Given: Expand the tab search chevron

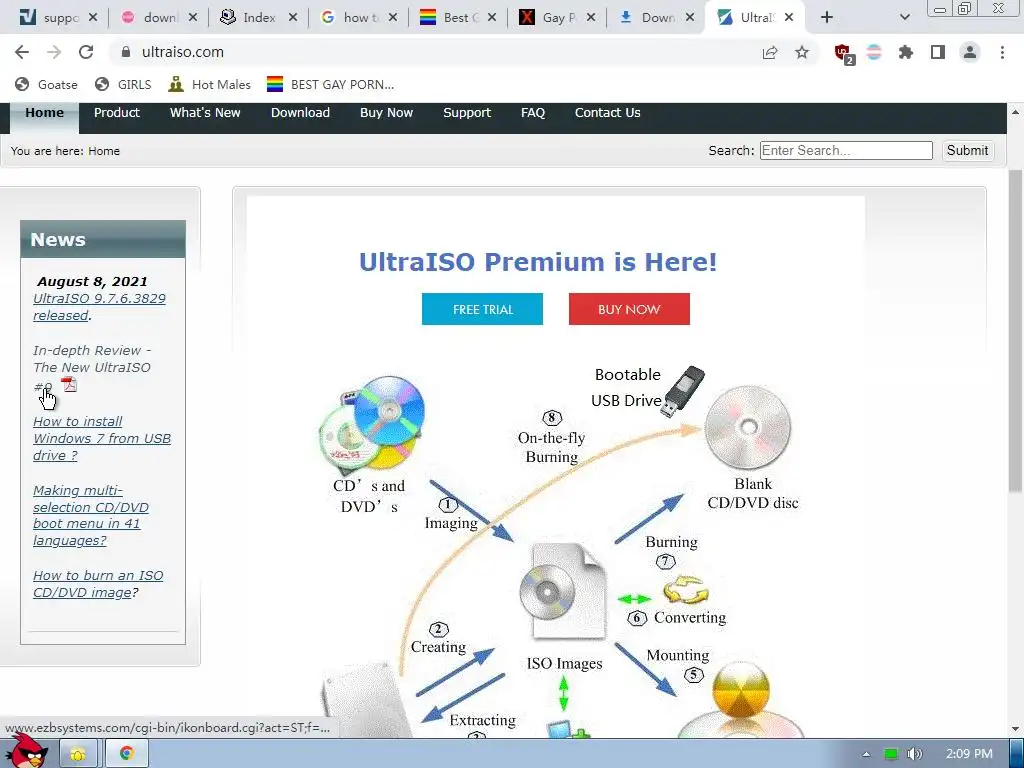Looking at the screenshot, I should [904, 18].
